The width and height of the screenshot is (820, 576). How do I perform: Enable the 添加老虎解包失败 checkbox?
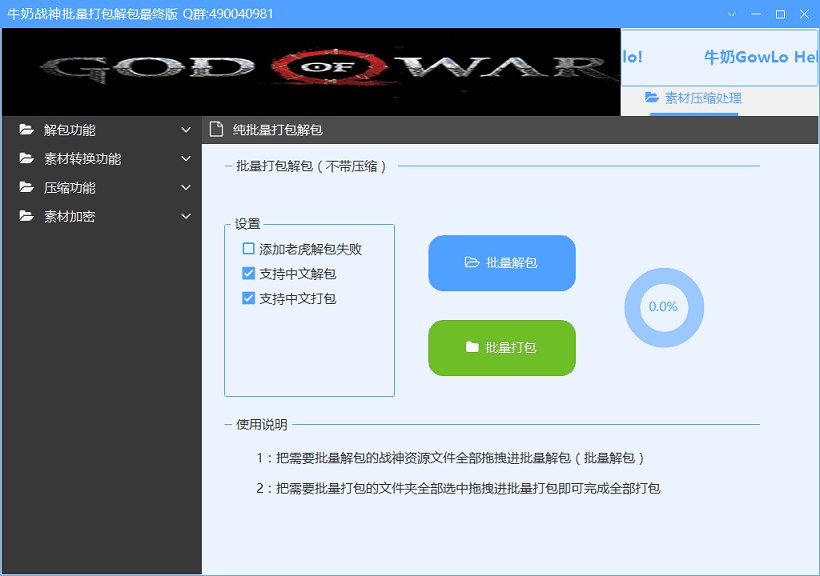pos(248,249)
